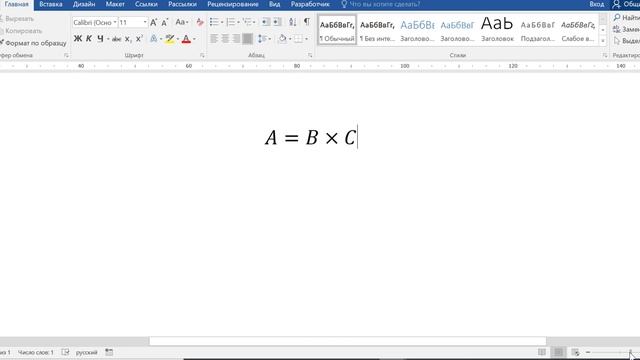
Task: Insert a numbered list
Action: coord(231,22)
